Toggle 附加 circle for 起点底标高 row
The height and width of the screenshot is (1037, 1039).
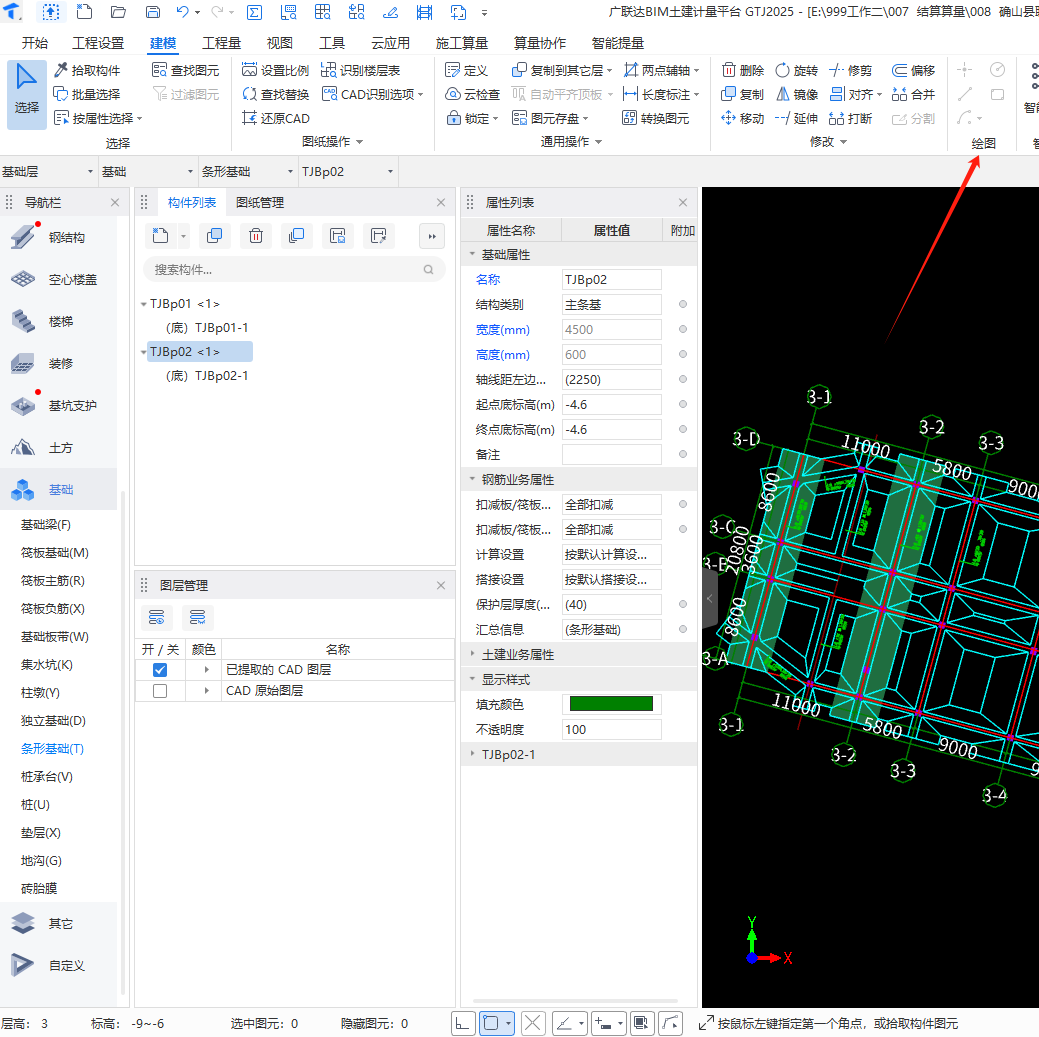pos(683,404)
